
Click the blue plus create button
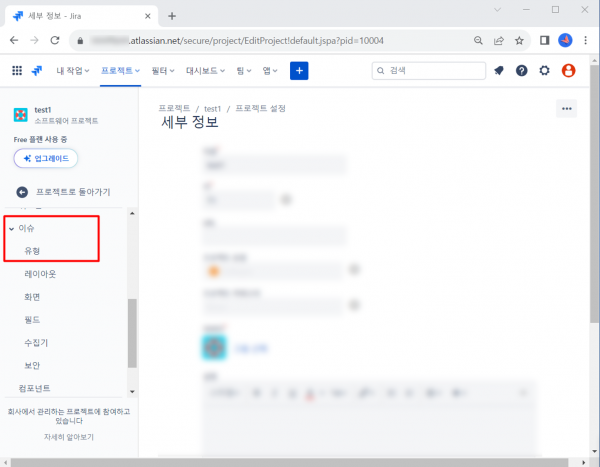(299, 70)
